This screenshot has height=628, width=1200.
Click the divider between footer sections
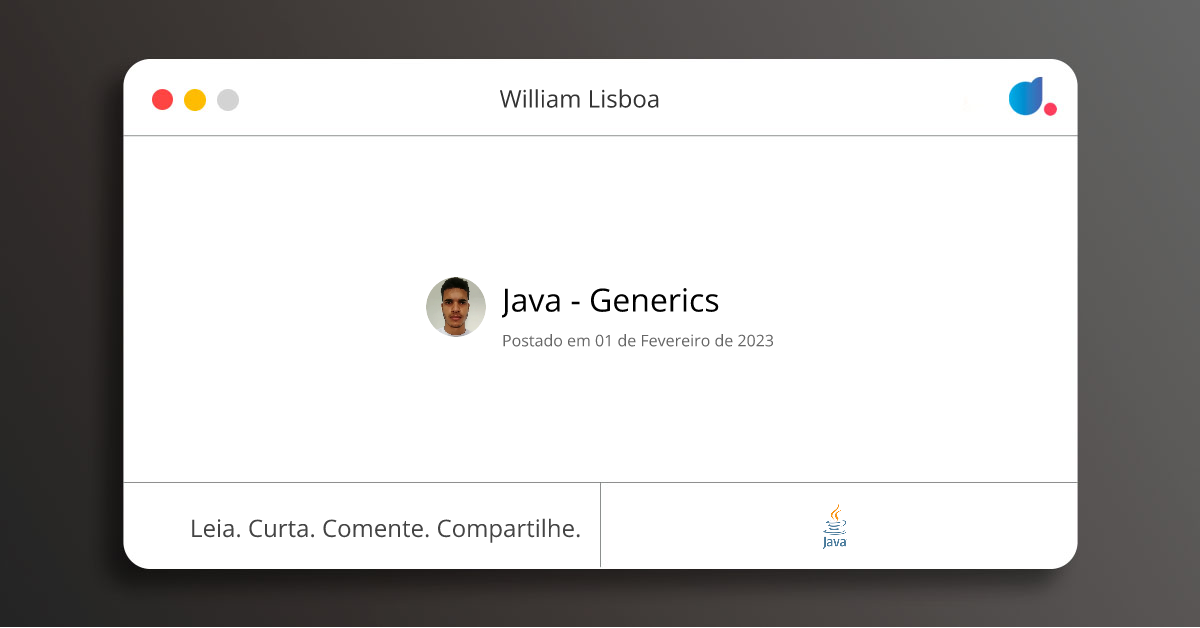point(601,525)
